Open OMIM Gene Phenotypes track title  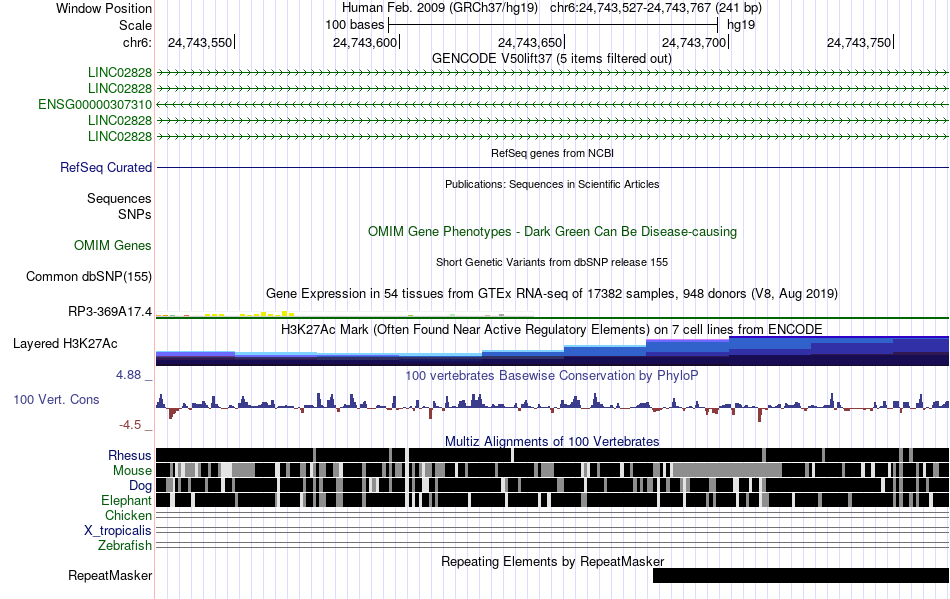click(552, 231)
